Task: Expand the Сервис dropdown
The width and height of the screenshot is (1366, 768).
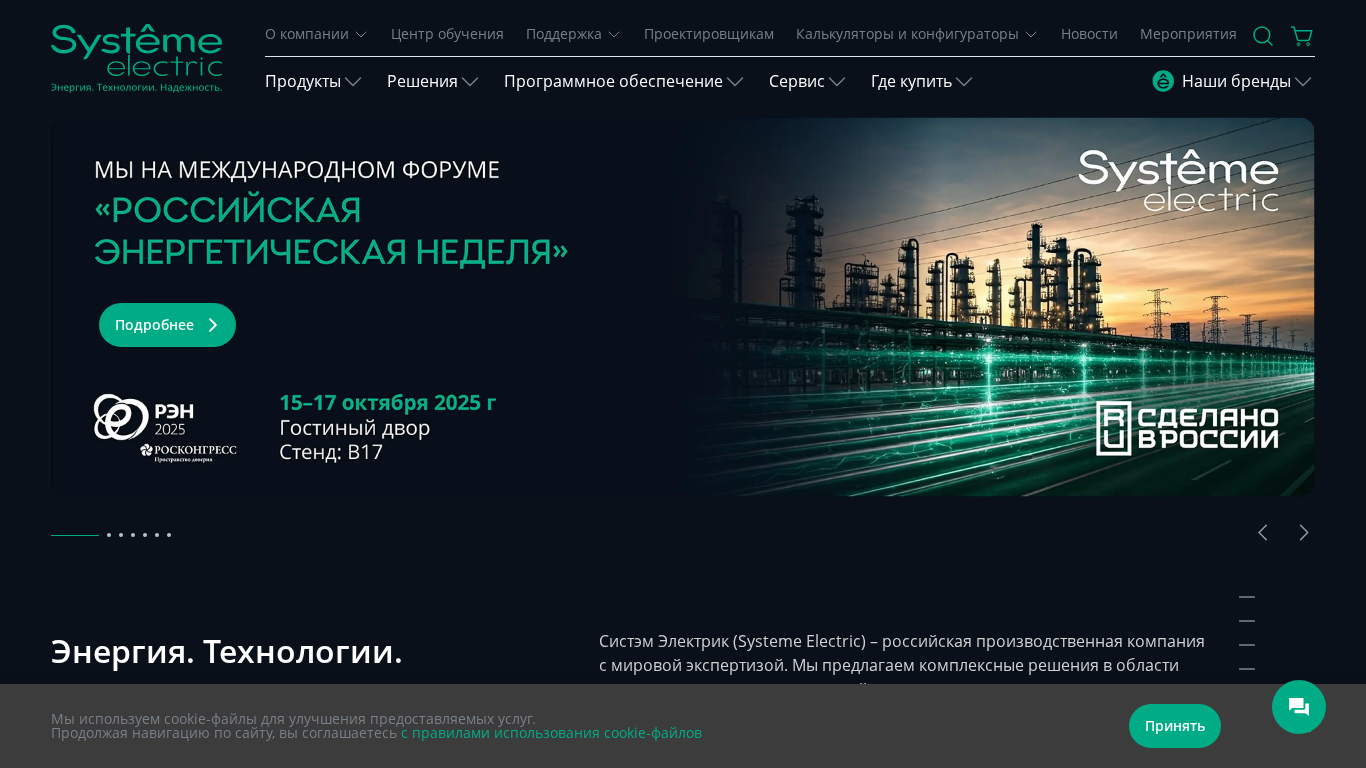Action: tap(807, 81)
